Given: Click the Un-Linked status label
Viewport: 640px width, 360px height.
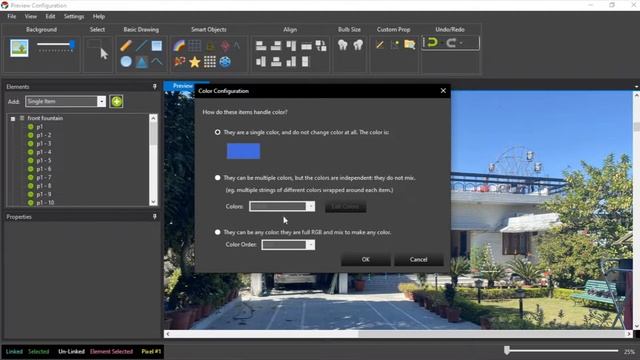Looking at the screenshot, I should pyautogui.click(x=71, y=351).
